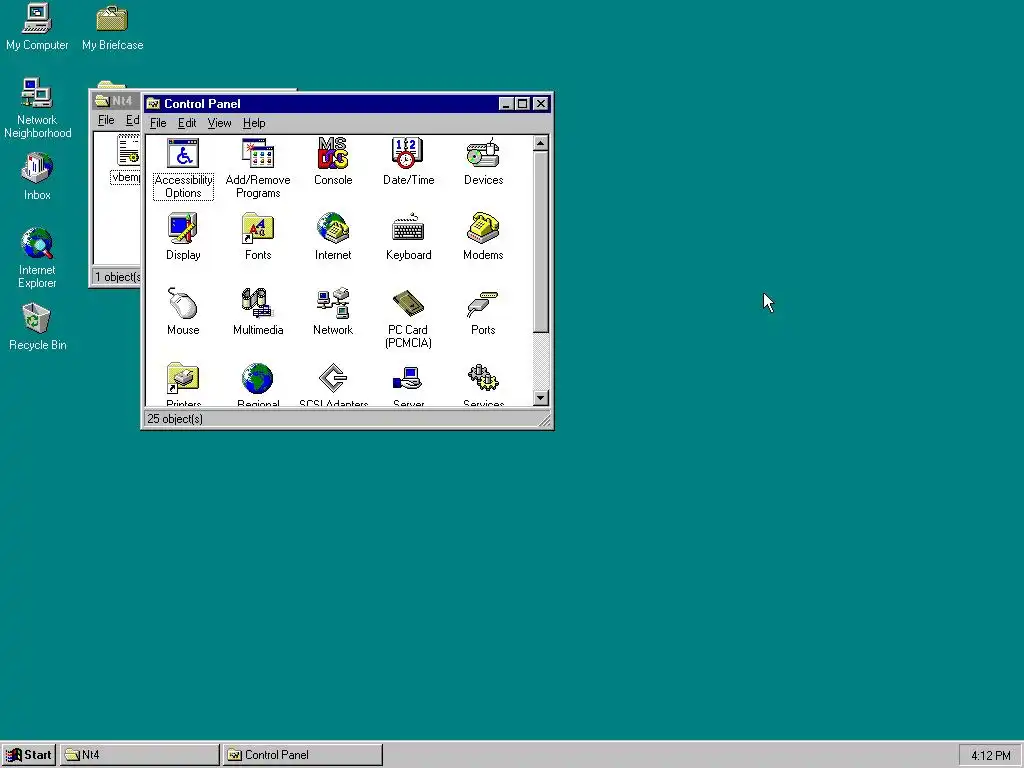Screen dimensions: 1024x768
Task: Click the Control Panel title bar system icon
Action: (x=153, y=104)
